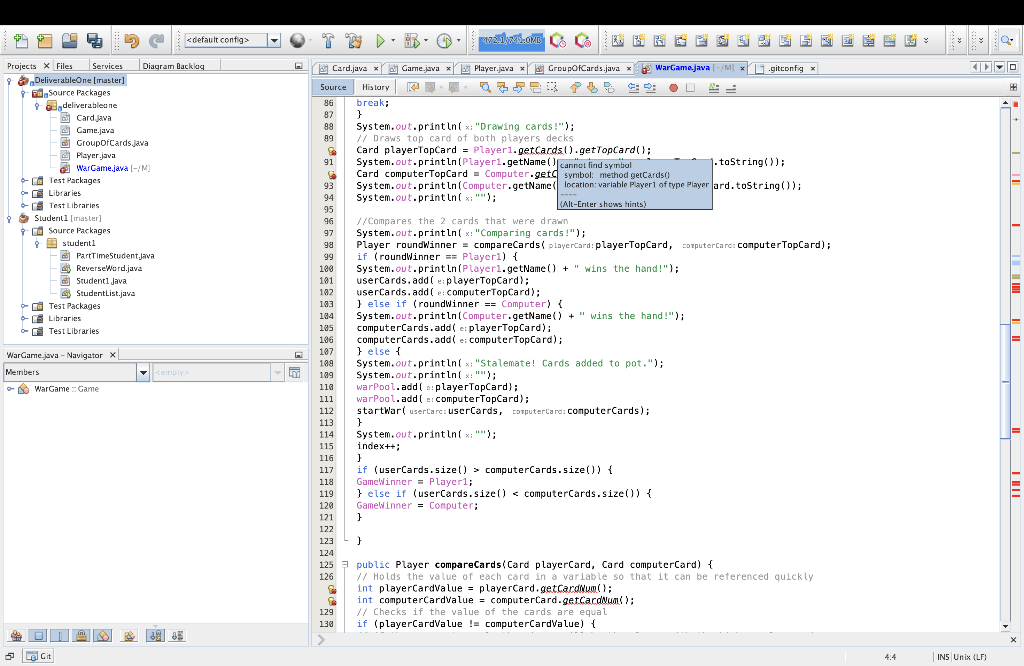Switch to the Services tab
The image size is (1024, 666).
coord(107,66)
